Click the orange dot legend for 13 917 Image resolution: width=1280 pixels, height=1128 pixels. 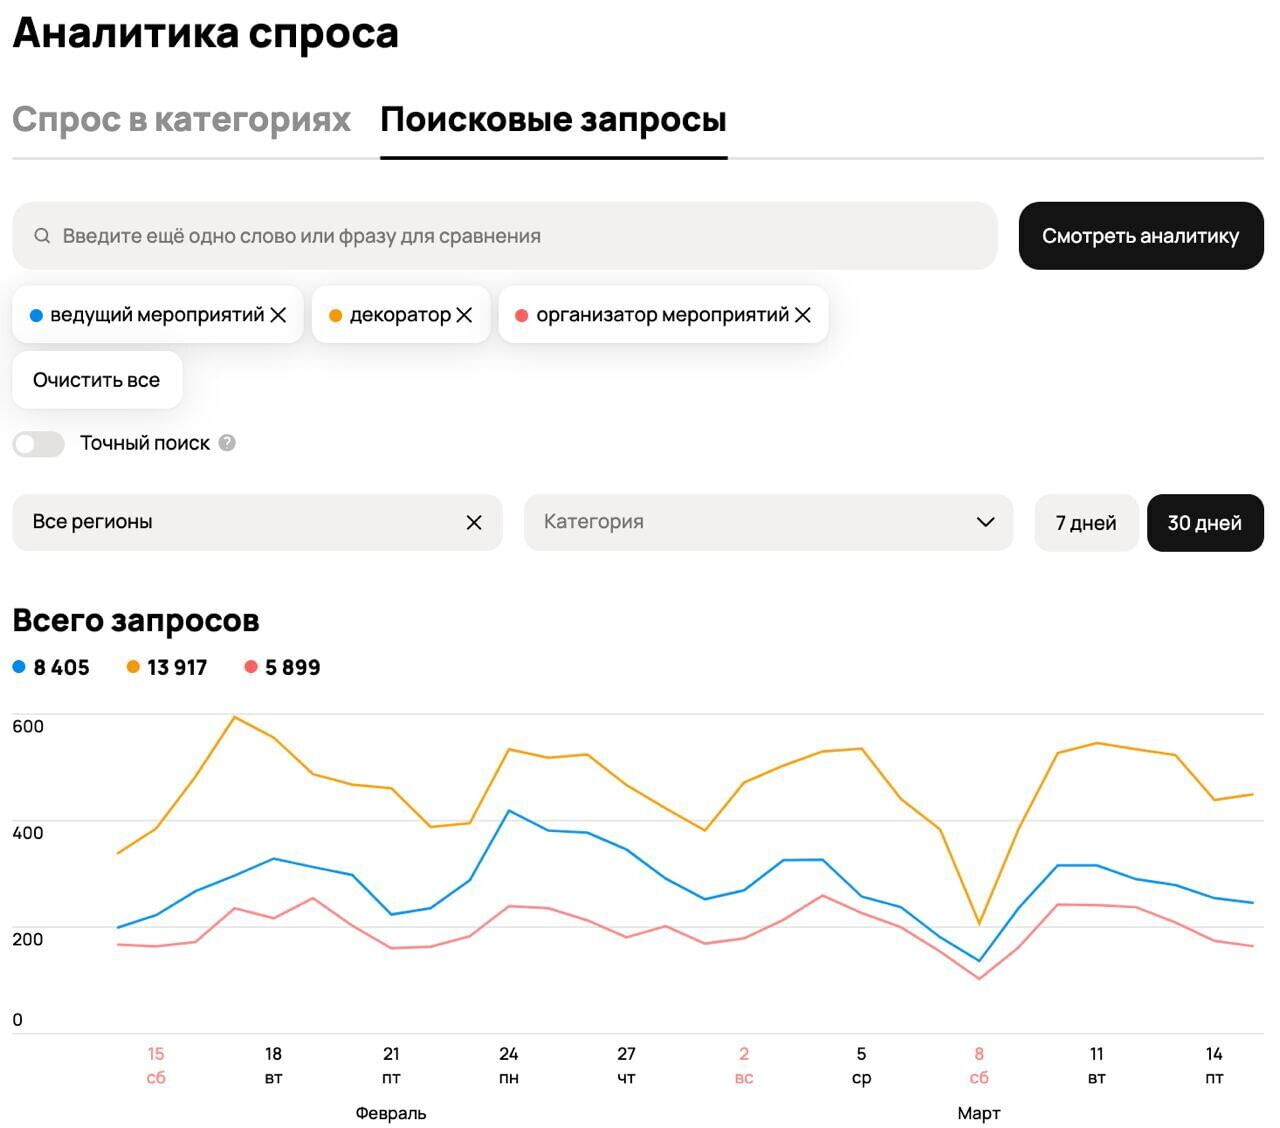[x=133, y=667]
